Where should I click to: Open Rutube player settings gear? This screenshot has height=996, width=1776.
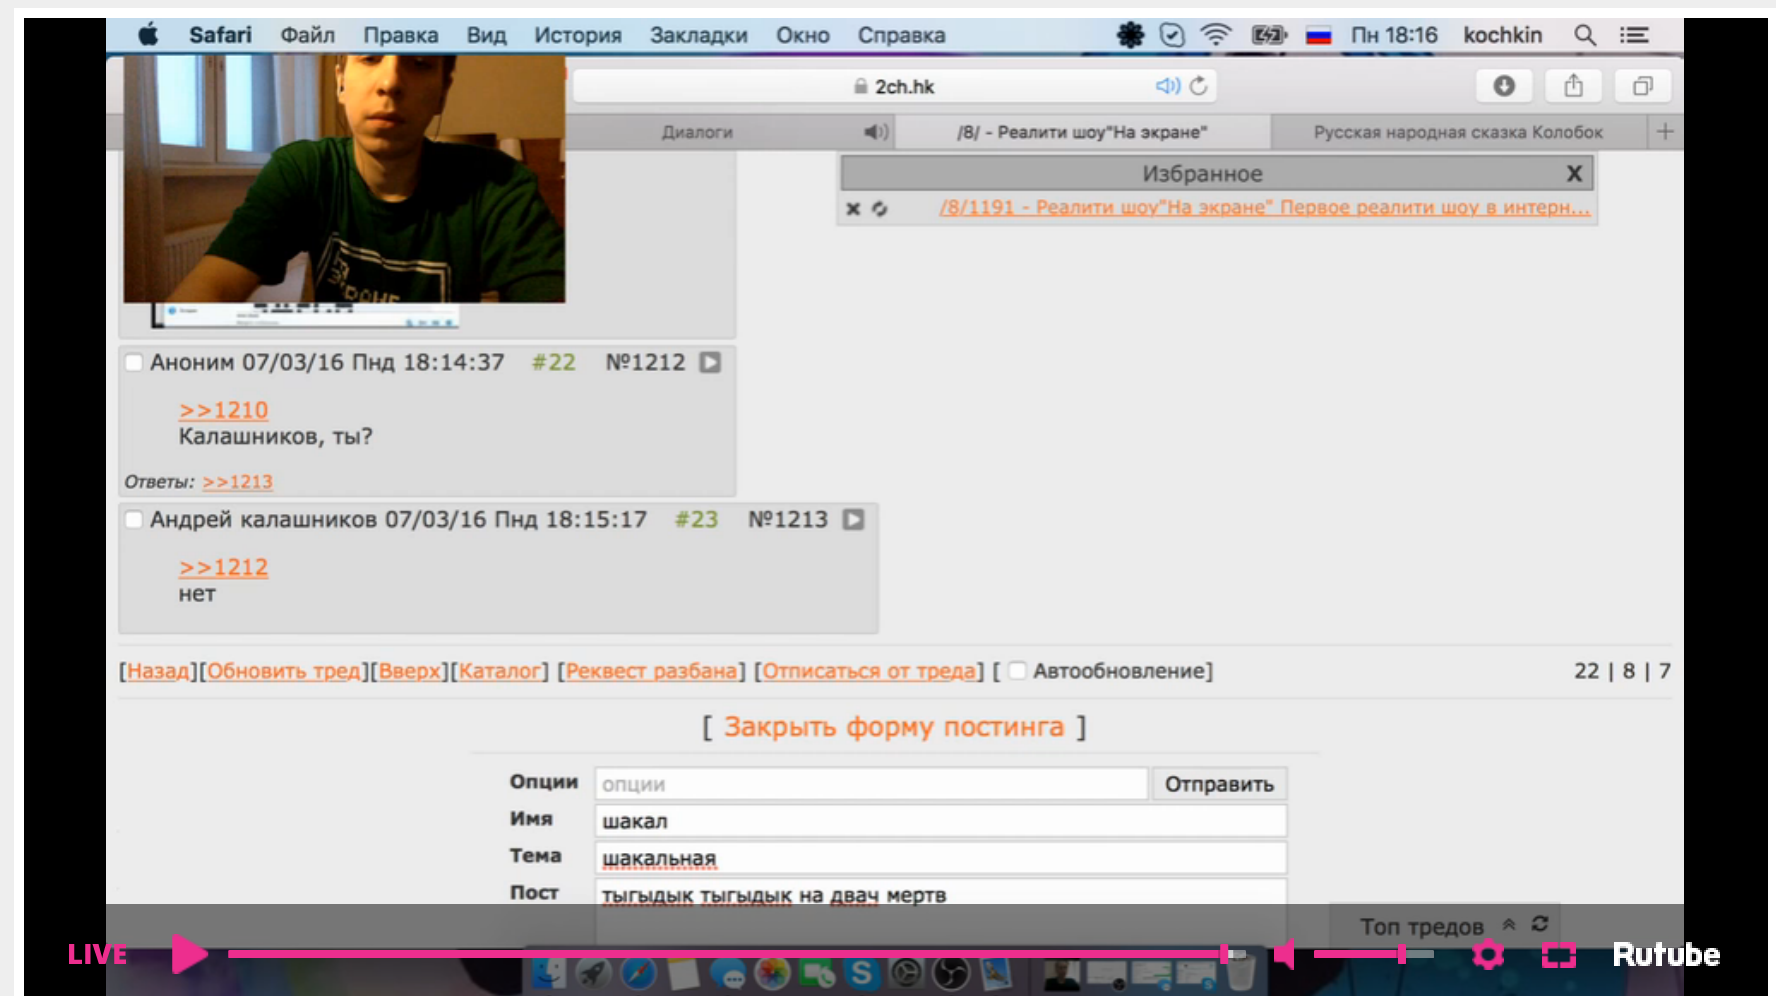click(x=1488, y=955)
